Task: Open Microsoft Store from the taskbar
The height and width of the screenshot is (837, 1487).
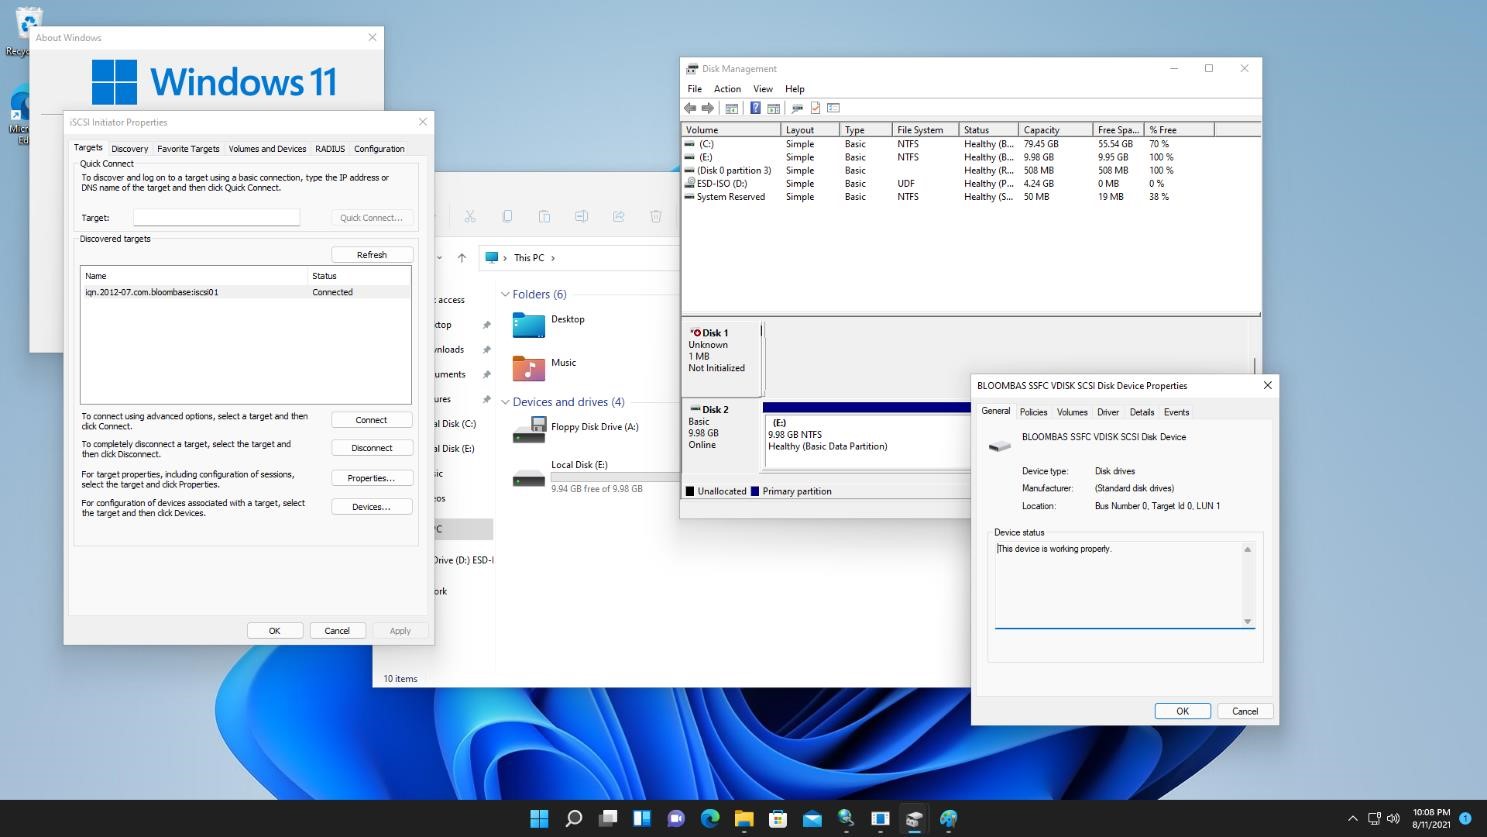Action: 778,819
